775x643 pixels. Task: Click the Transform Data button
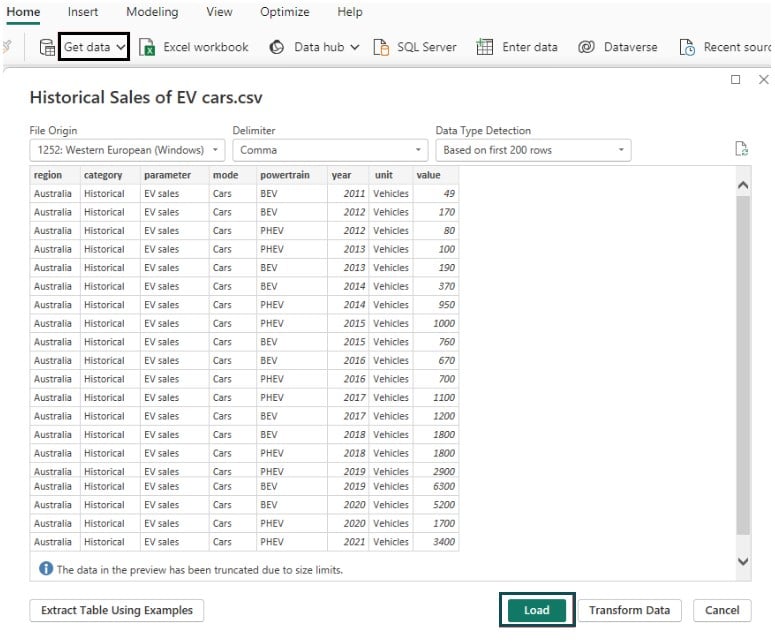[630, 610]
